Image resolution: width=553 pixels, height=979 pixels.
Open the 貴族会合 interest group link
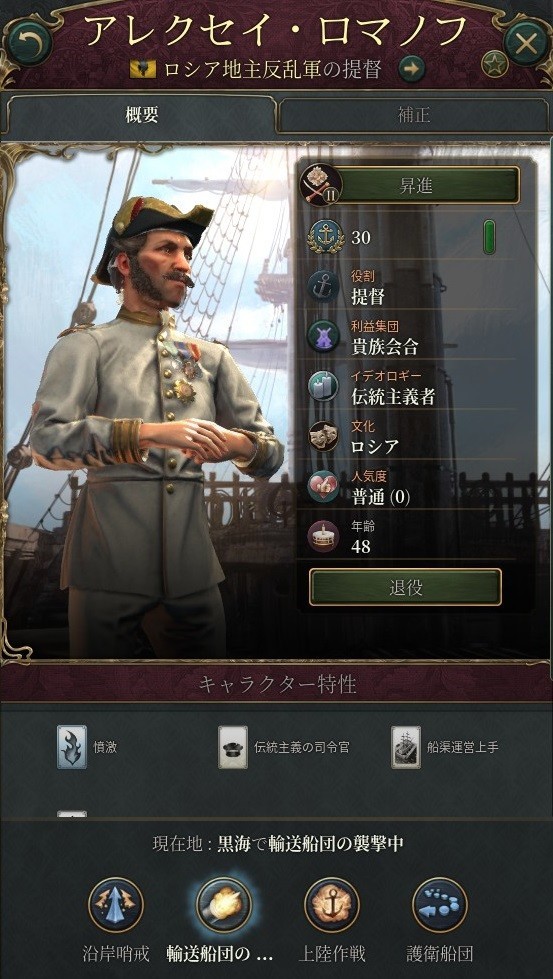[384, 347]
